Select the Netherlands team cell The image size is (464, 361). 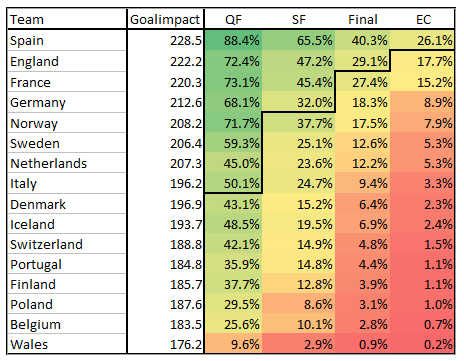tap(67, 163)
